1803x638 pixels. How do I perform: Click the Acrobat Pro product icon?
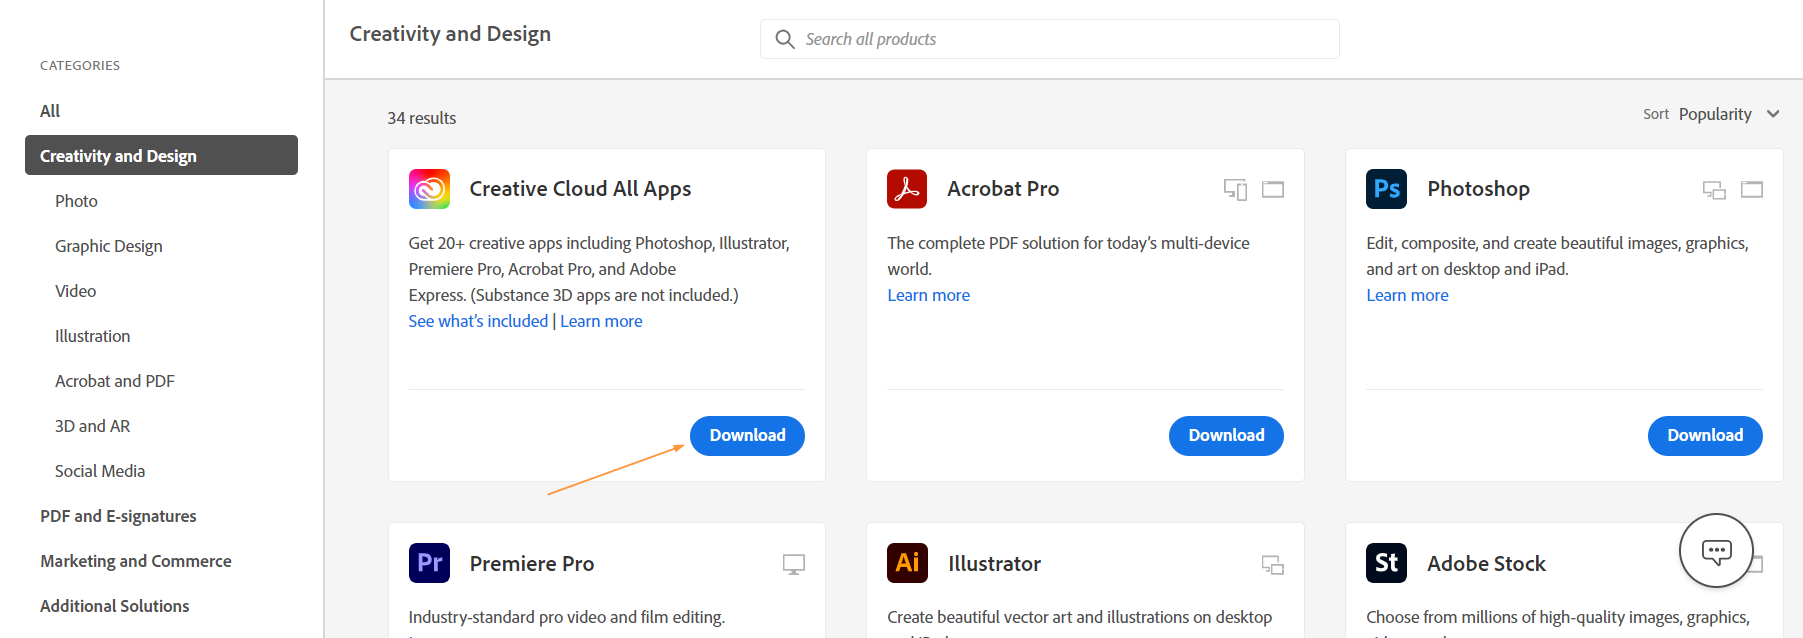[907, 189]
